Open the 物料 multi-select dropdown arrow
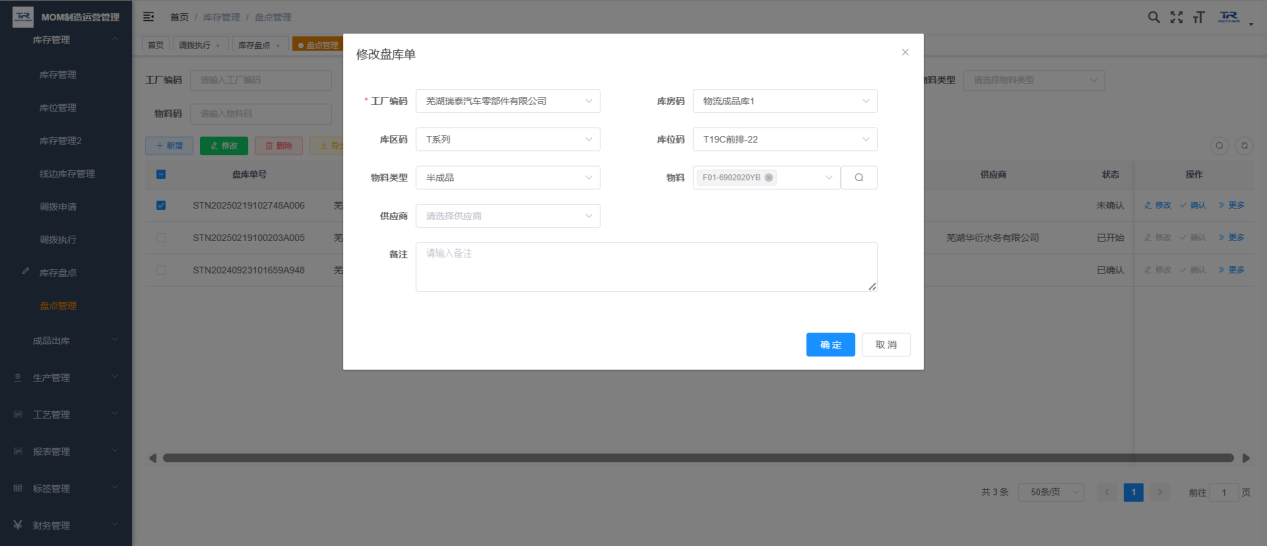1267x546 pixels. coord(829,178)
